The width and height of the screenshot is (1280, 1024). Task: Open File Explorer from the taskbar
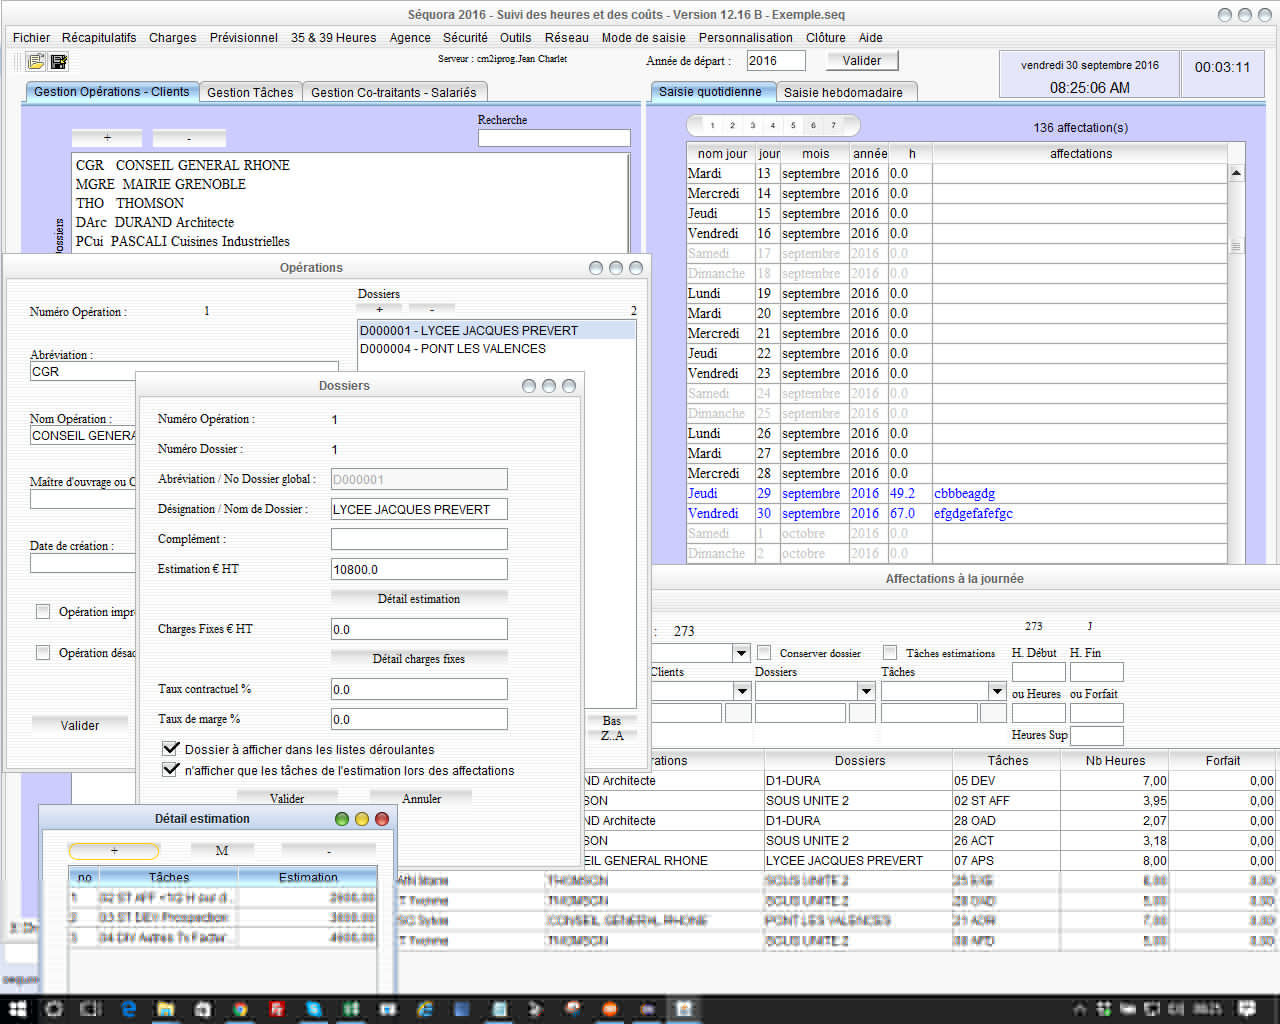click(166, 1009)
